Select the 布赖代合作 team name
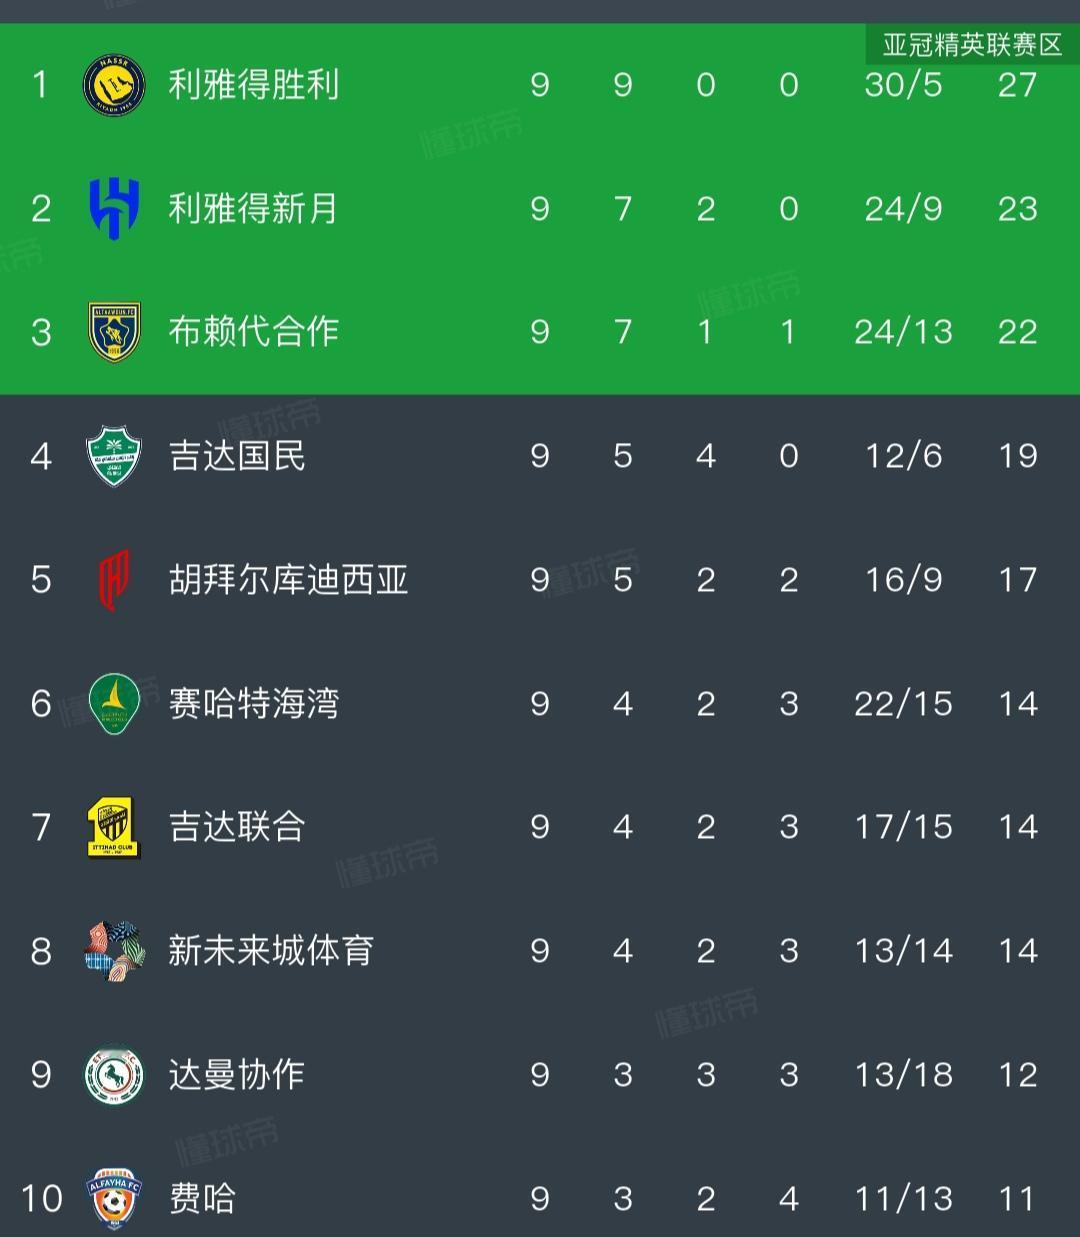 (253, 332)
